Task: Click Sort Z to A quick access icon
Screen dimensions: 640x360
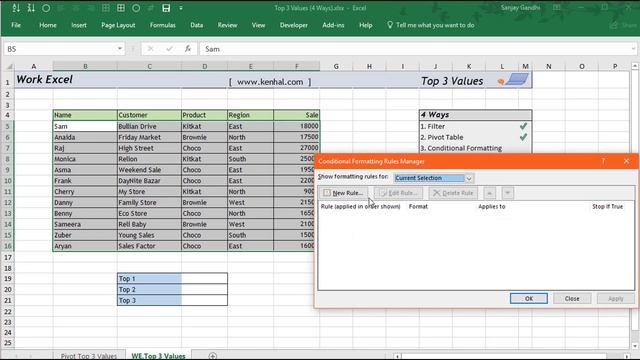Action: 31,8
